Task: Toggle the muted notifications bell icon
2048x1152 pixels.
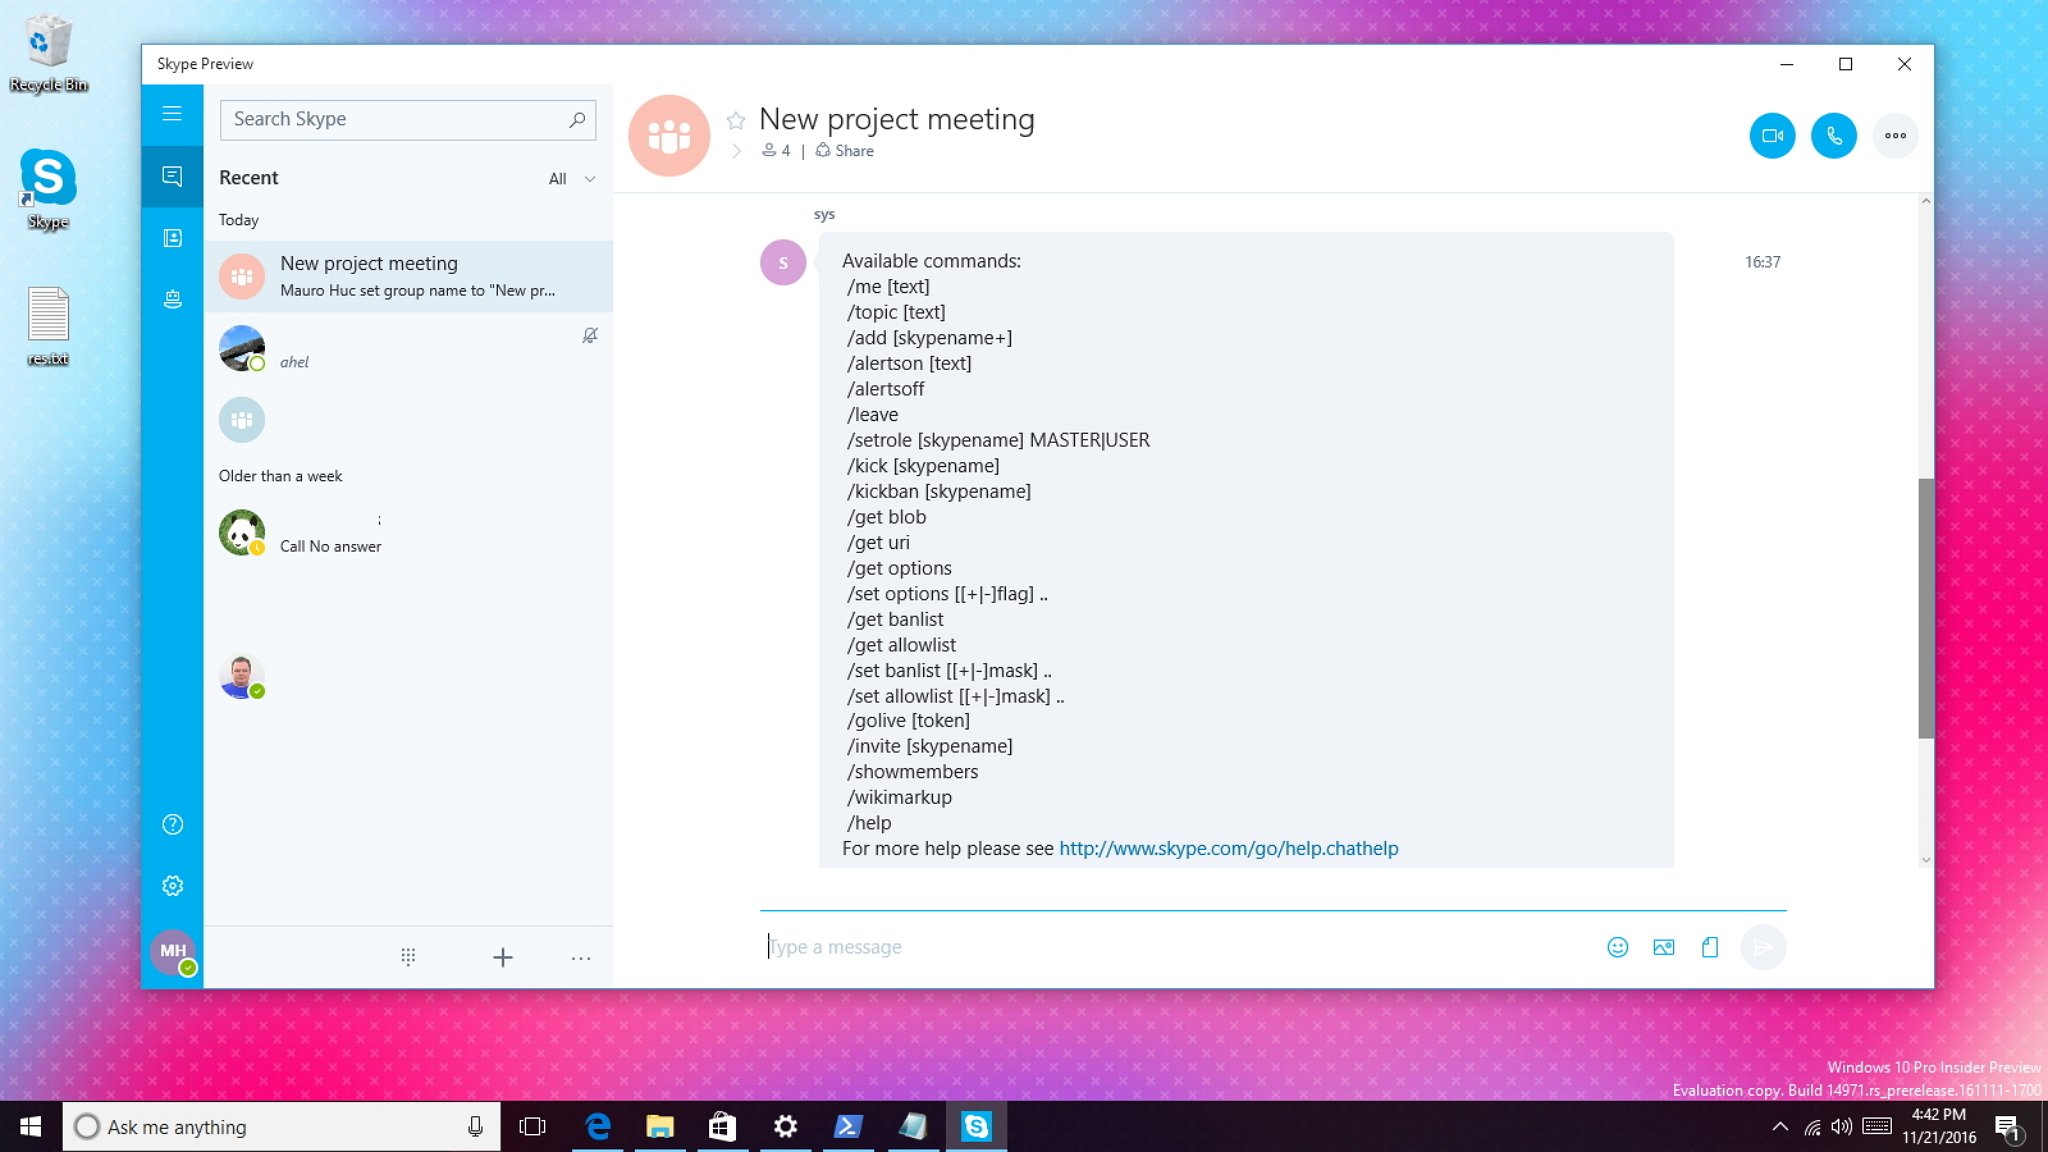Action: [590, 336]
